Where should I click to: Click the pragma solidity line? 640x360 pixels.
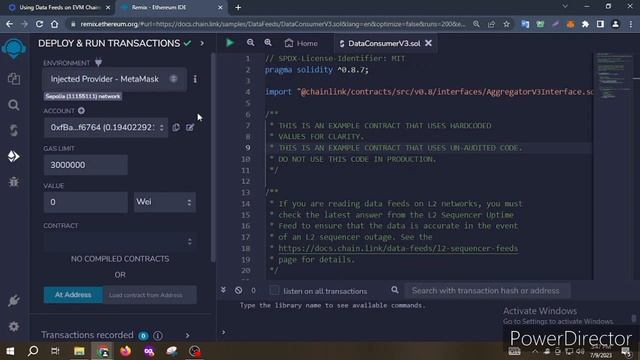coord(317,70)
